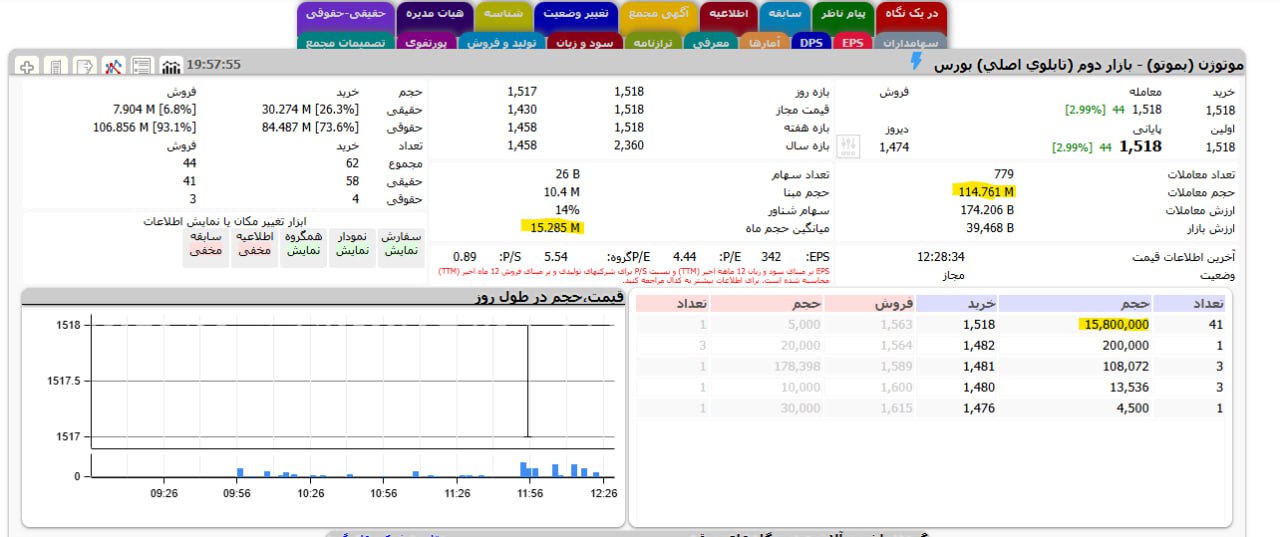1280x537 pixels.
Task: Click the 1,482 buy price in order book
Action: pyautogui.click(x=979, y=345)
